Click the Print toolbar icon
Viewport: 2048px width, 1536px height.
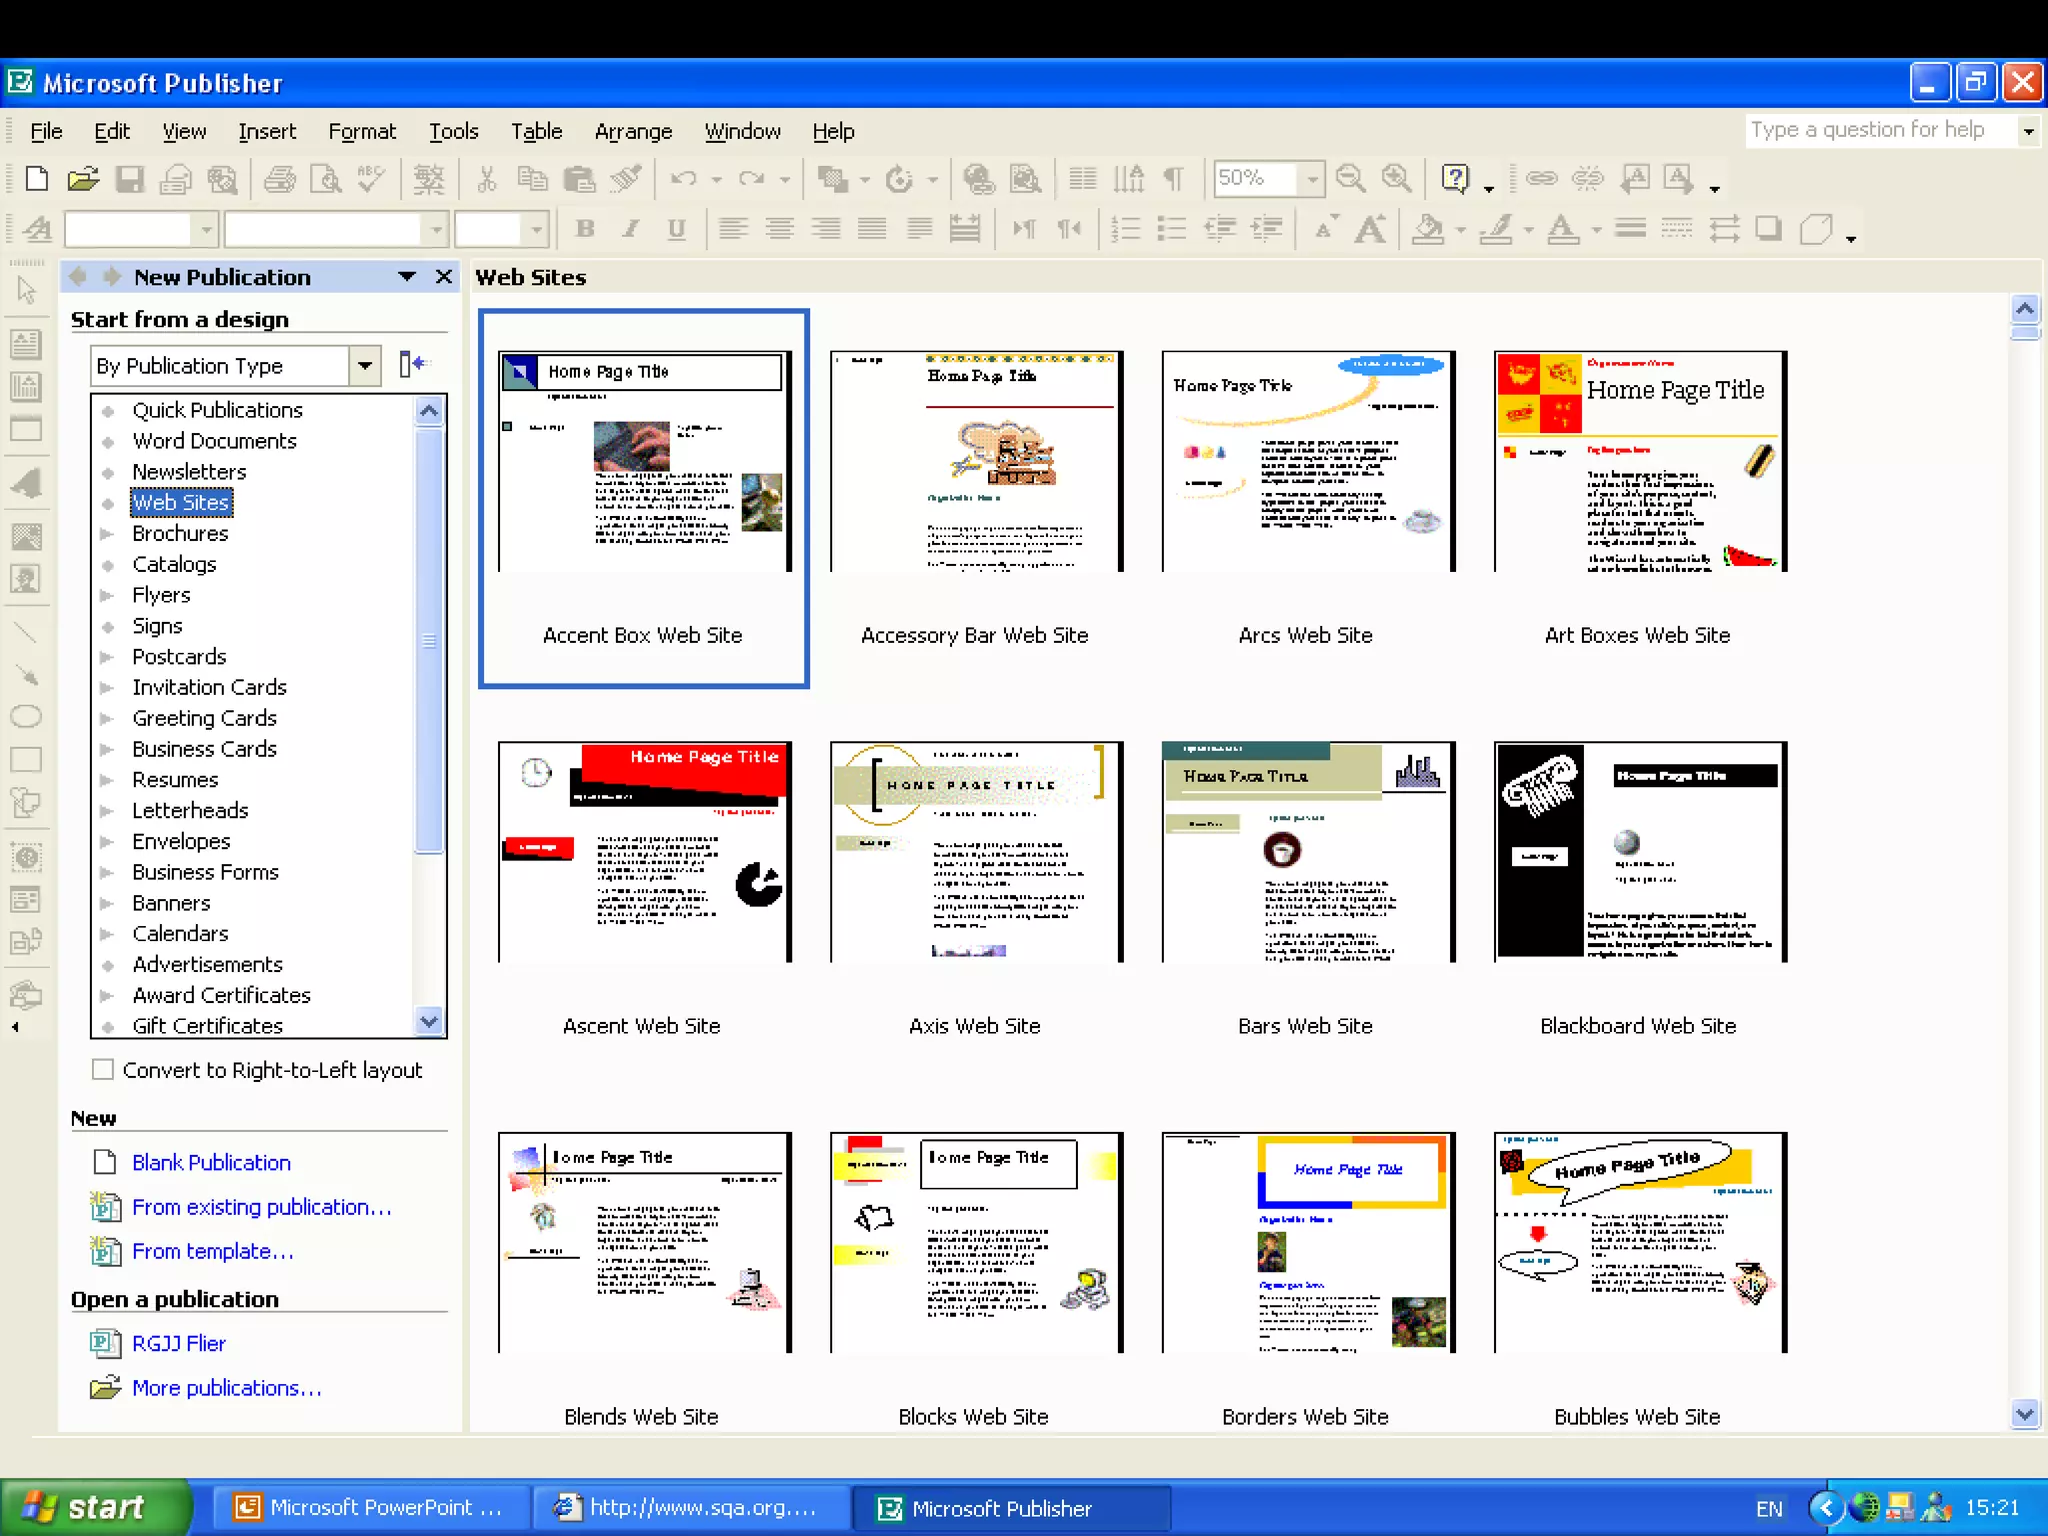279,179
